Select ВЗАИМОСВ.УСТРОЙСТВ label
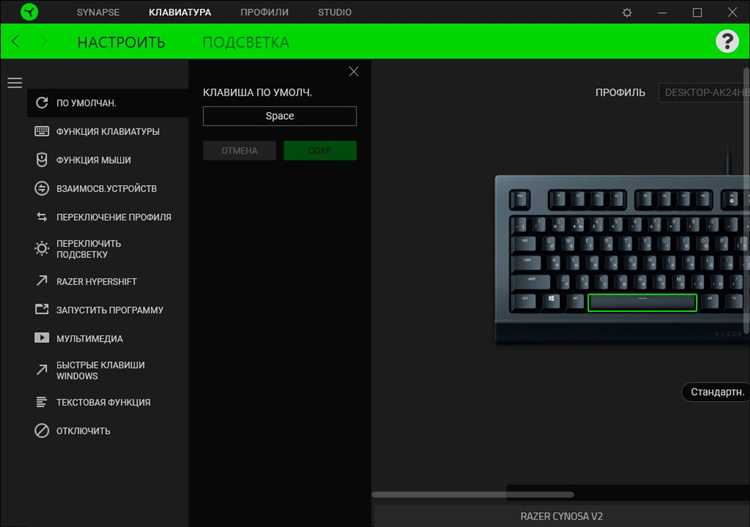The height and width of the screenshot is (527, 750). [107, 189]
